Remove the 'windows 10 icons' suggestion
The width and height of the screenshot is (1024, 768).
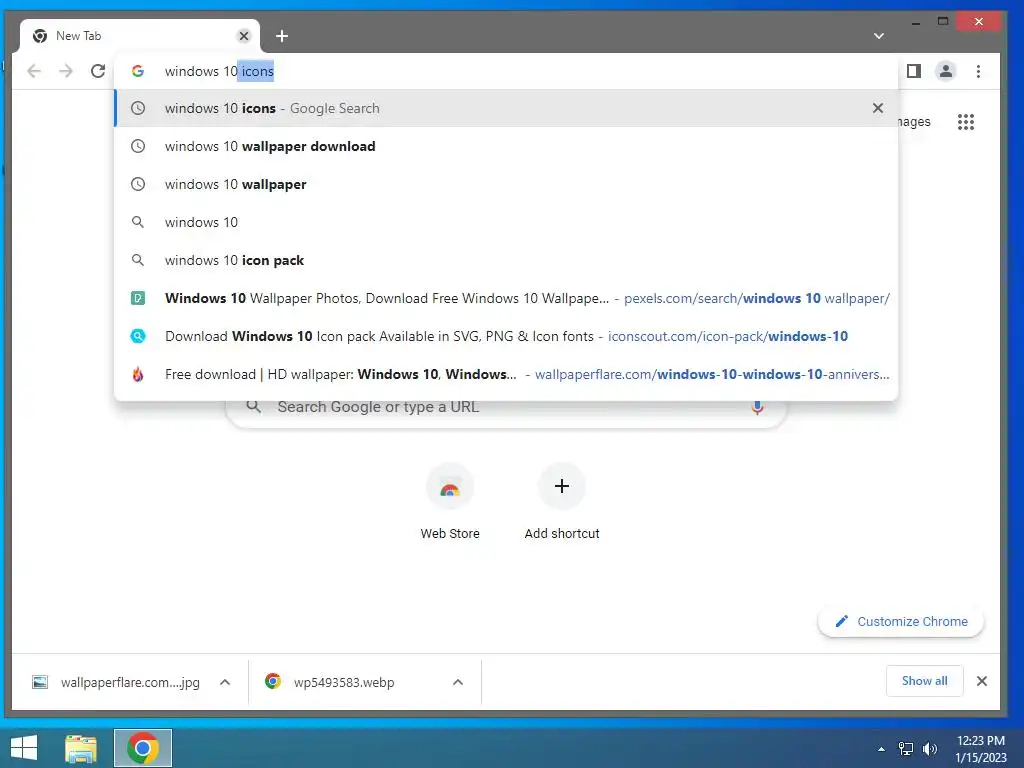(878, 108)
